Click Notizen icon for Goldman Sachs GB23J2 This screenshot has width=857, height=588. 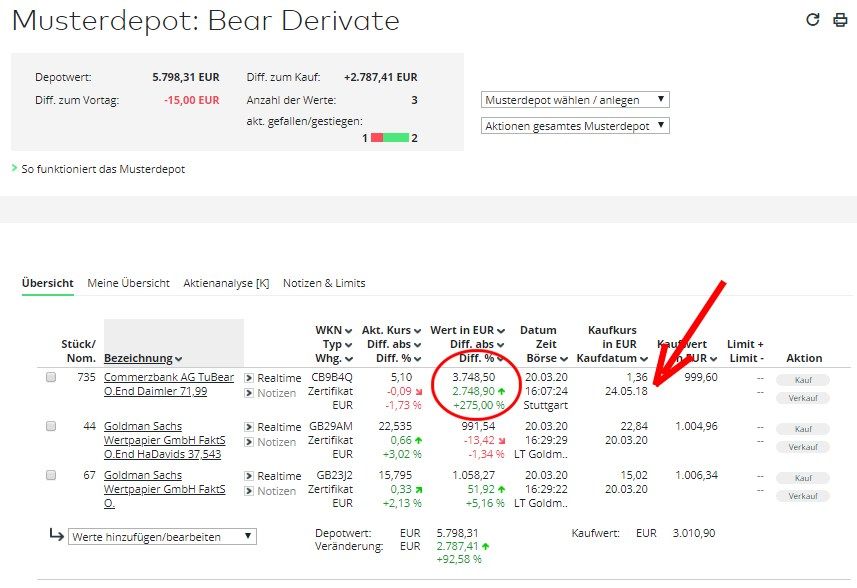pyautogui.click(x=249, y=491)
